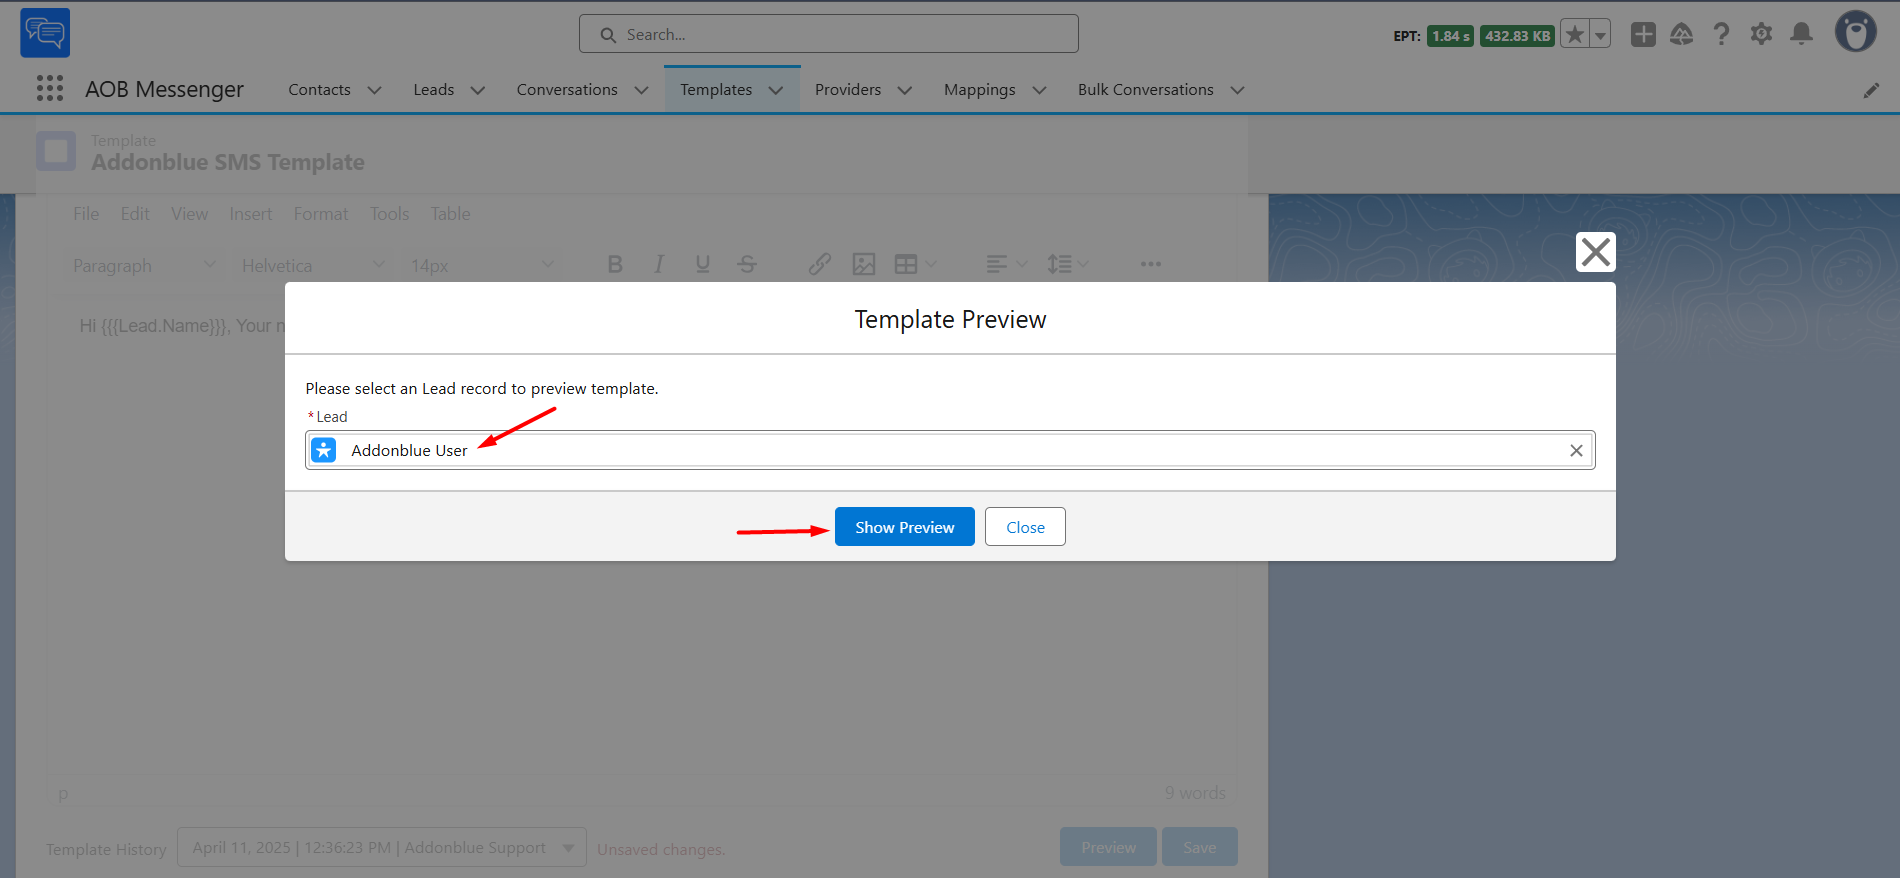Open the favorites list dropdown arrow

tap(1600, 35)
